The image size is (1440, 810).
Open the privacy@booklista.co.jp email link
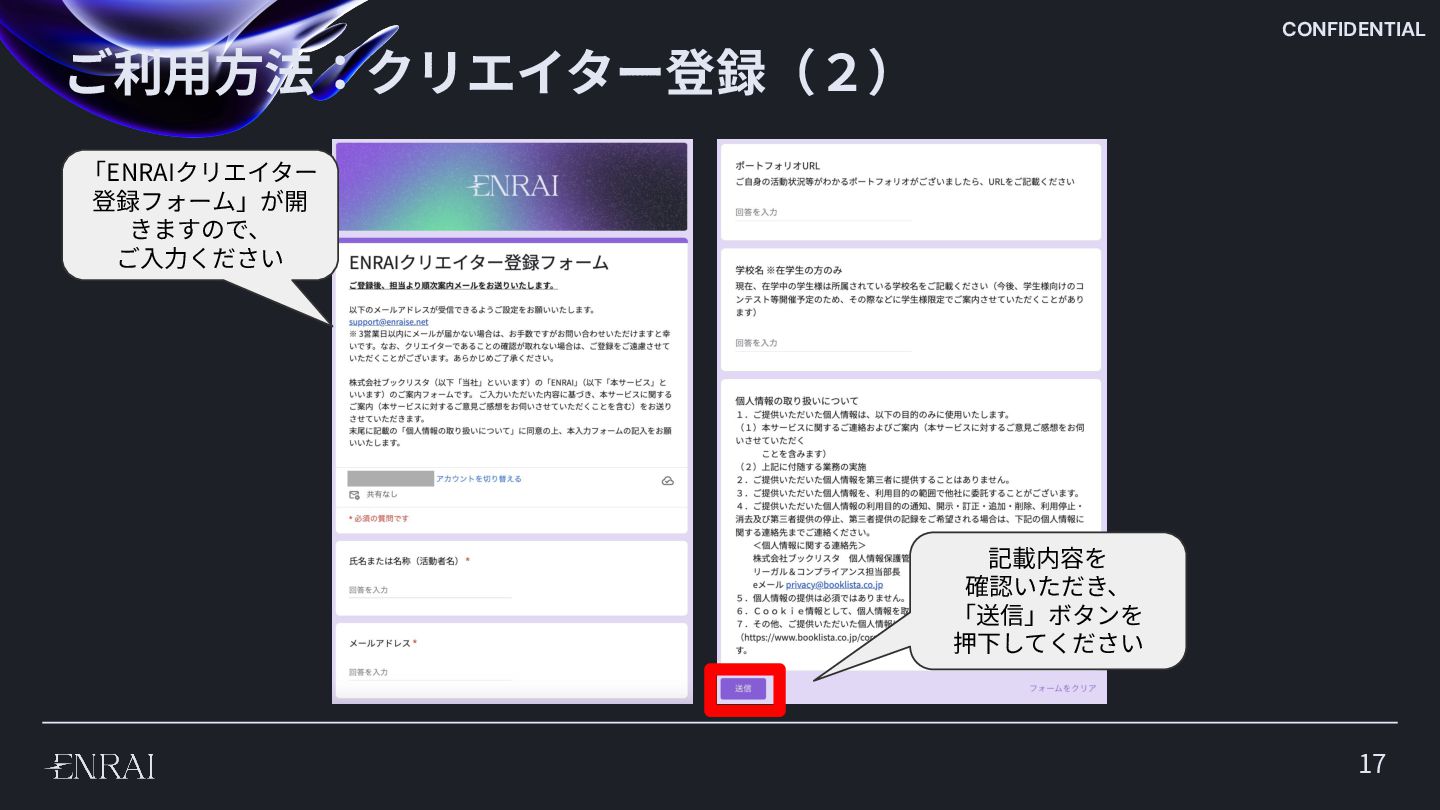tap(834, 585)
